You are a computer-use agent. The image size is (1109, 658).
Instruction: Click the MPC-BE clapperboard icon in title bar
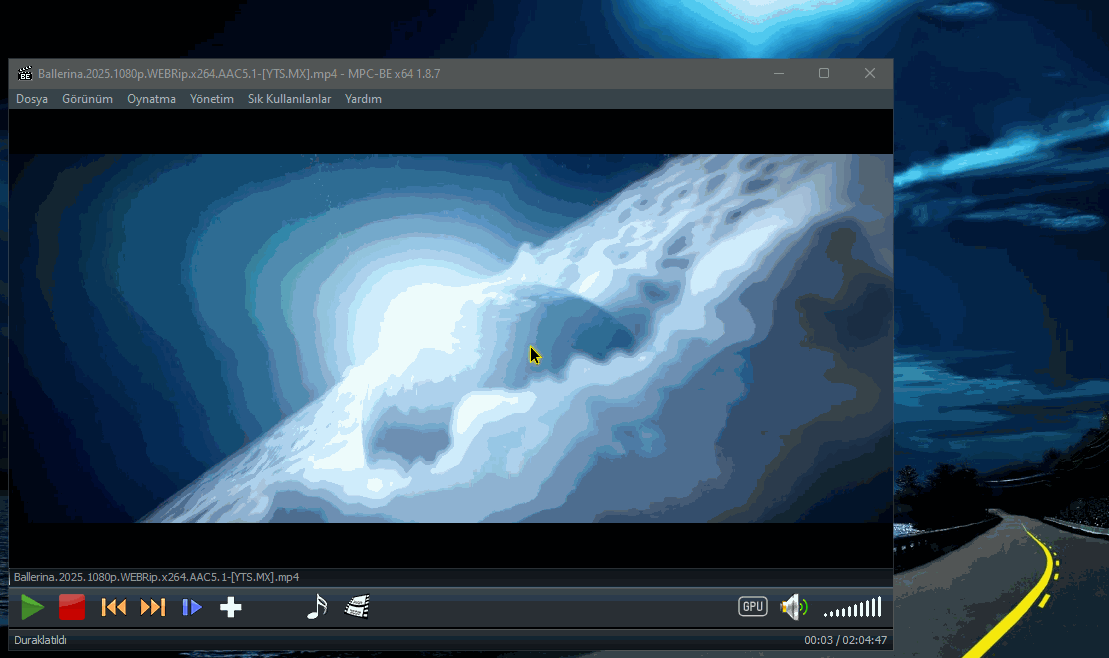pyautogui.click(x=25, y=74)
